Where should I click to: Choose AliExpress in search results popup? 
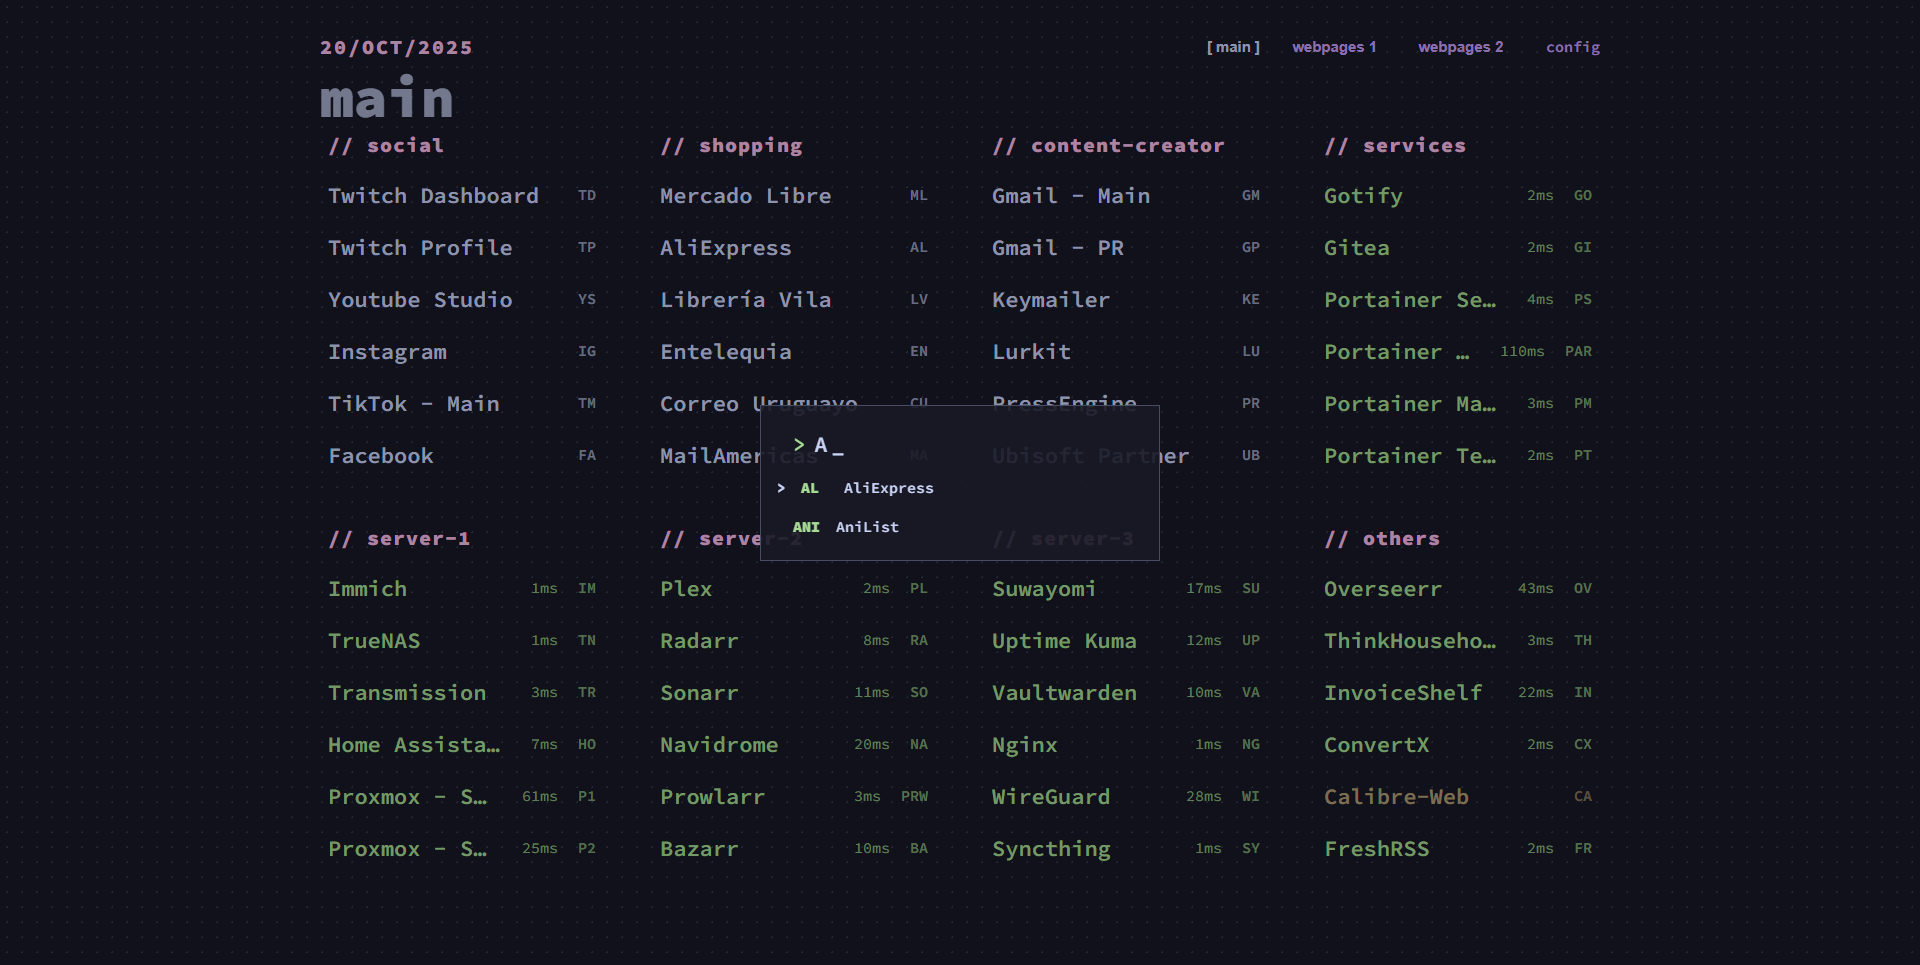[x=959, y=488]
